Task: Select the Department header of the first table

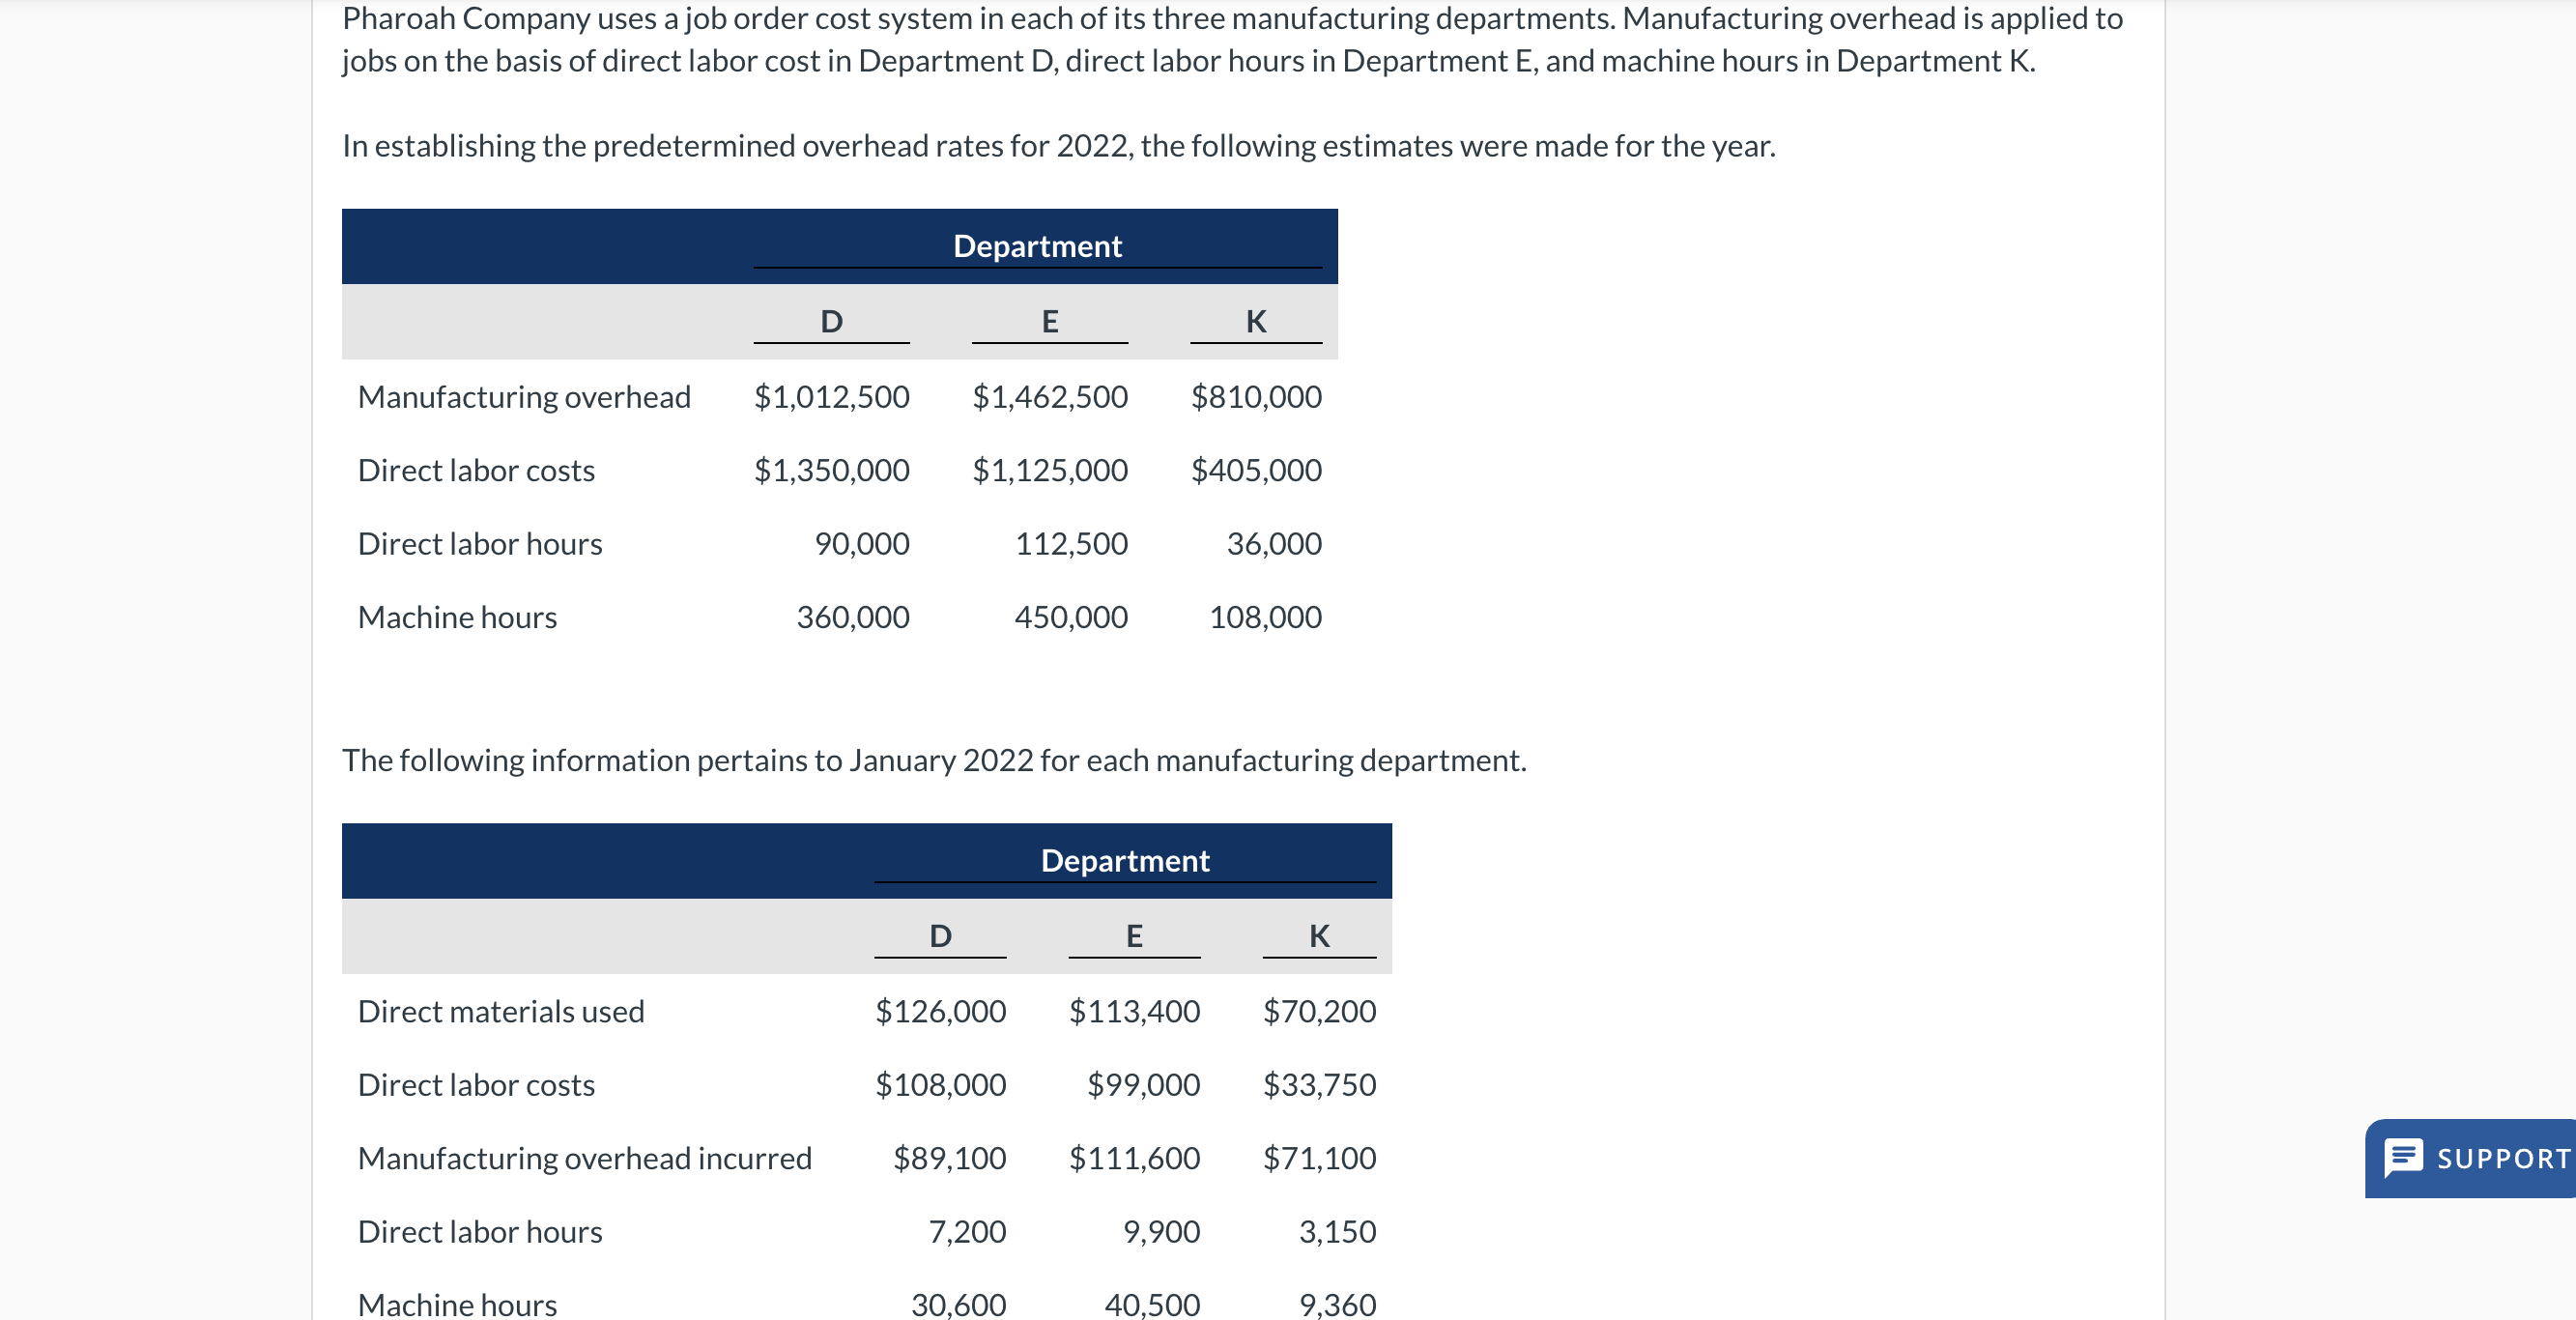Action: [1037, 245]
